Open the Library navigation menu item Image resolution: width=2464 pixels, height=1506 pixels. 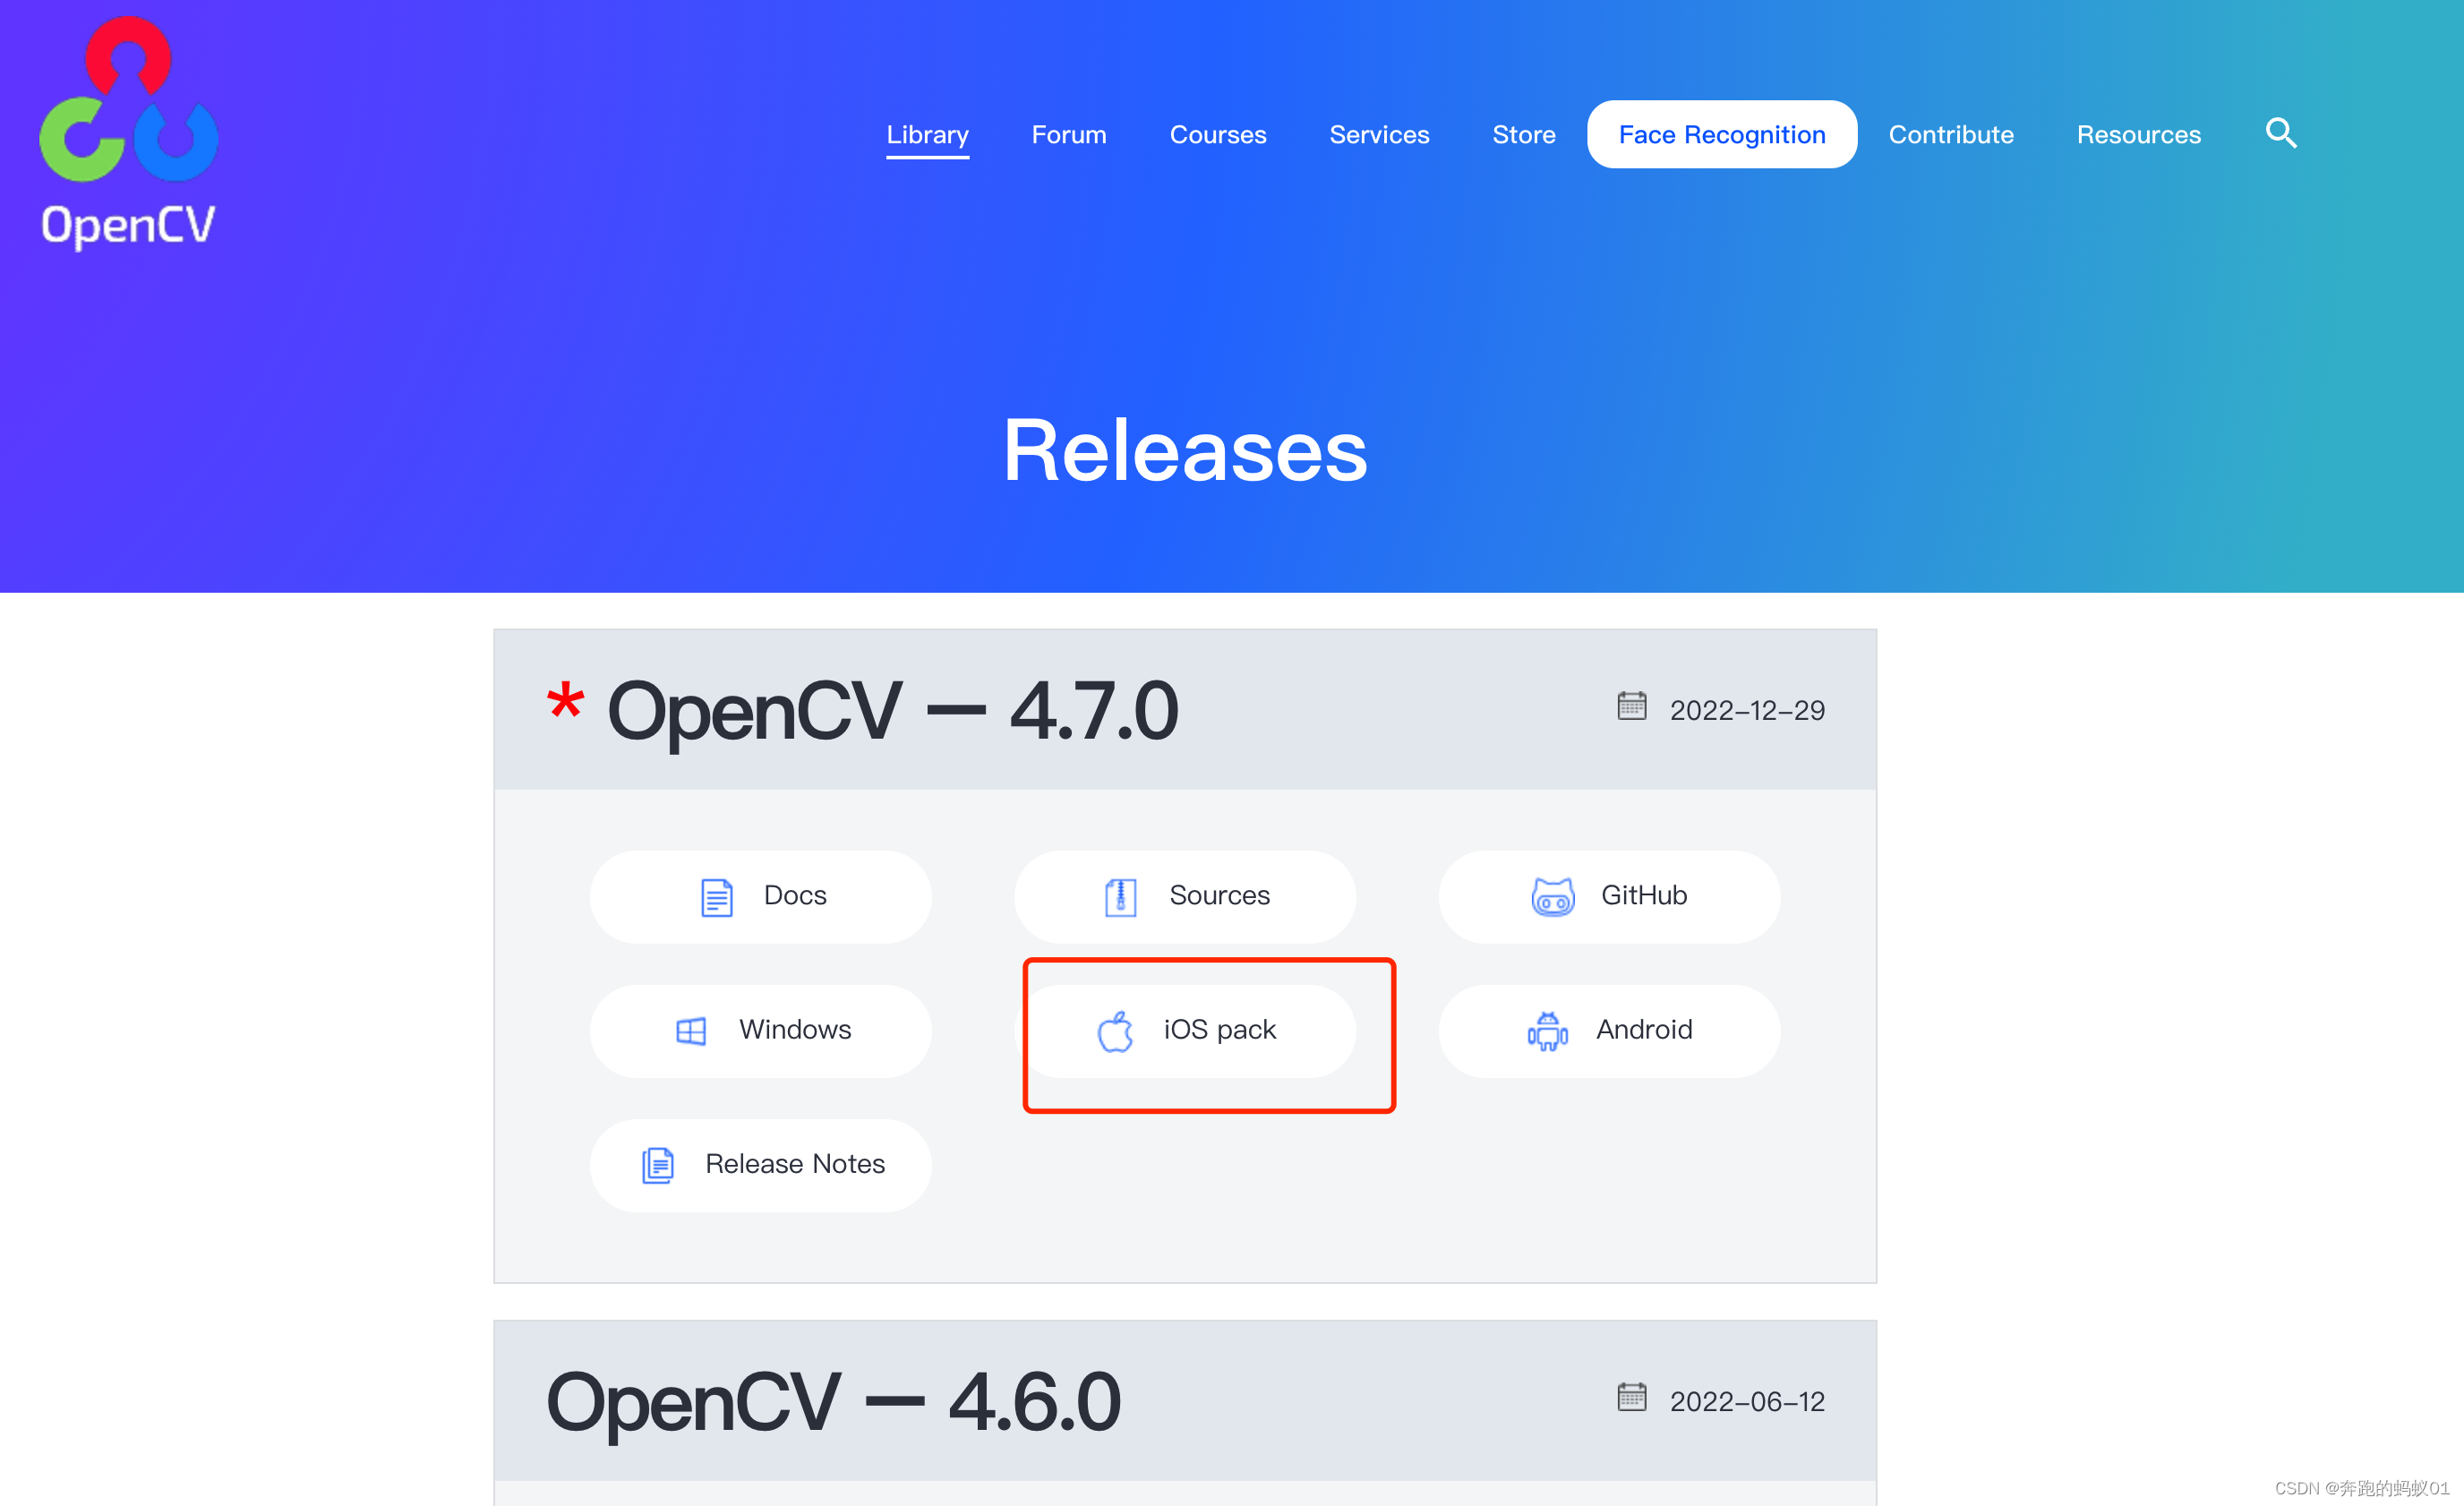click(x=928, y=133)
